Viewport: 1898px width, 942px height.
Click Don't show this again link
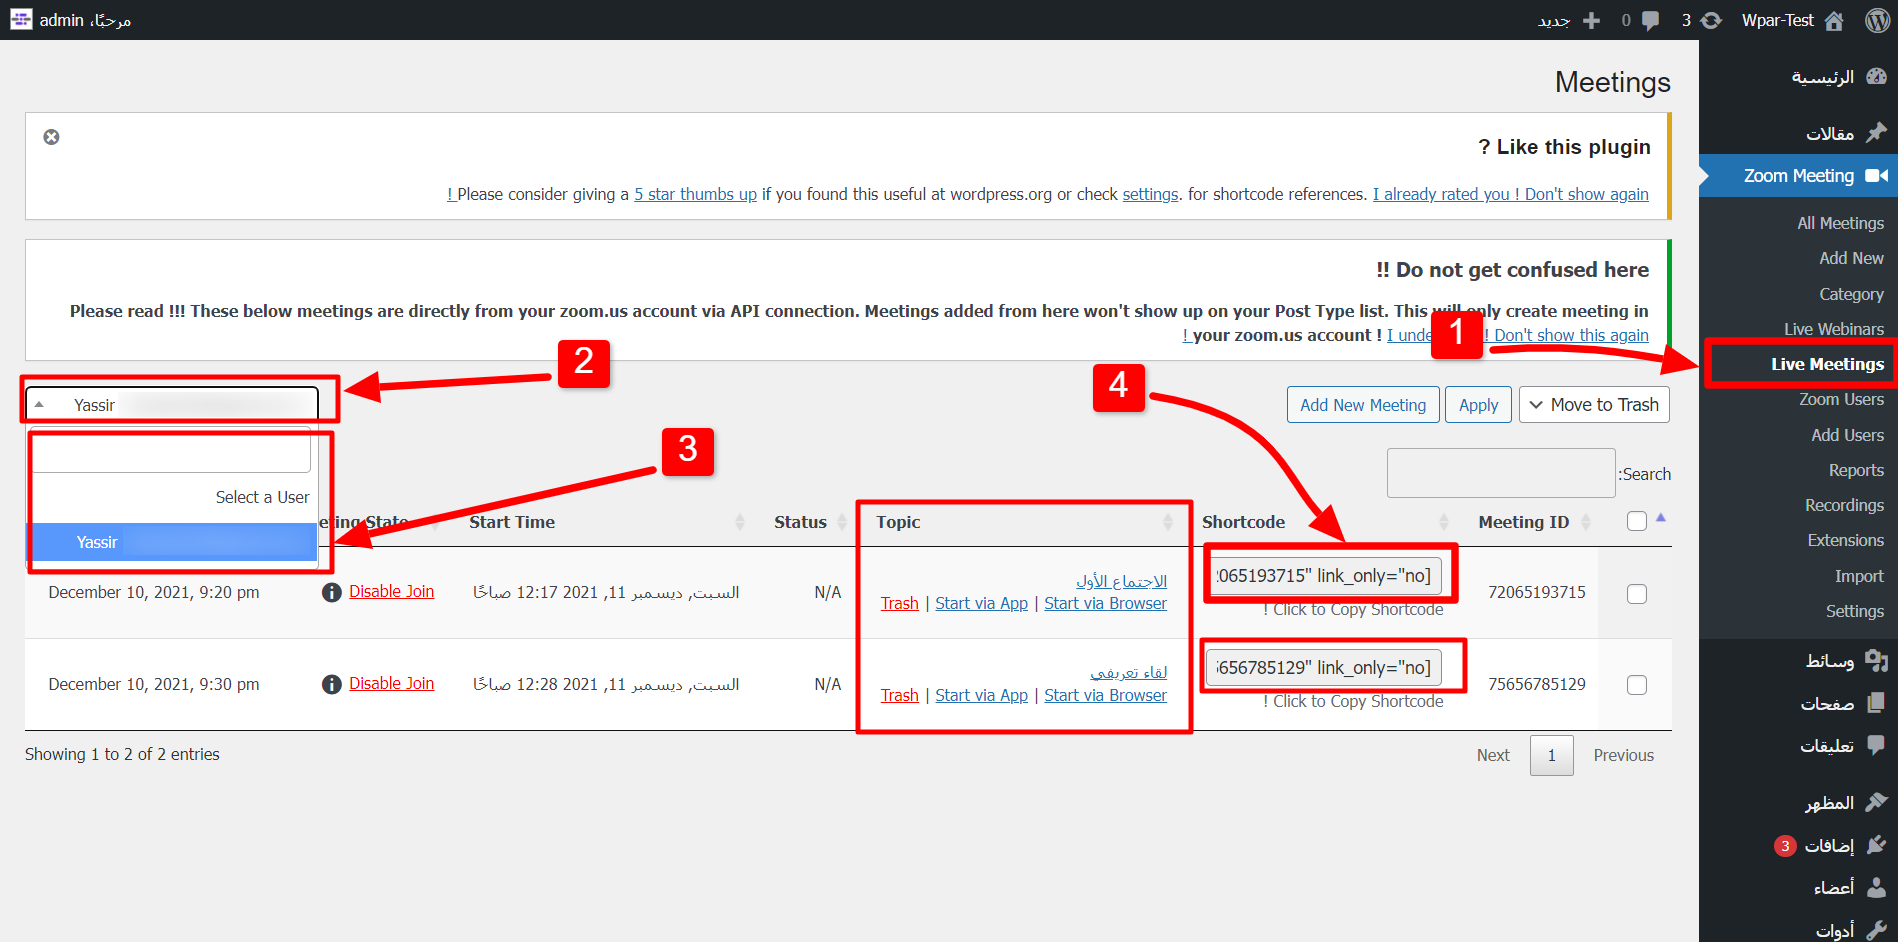pos(1571,335)
